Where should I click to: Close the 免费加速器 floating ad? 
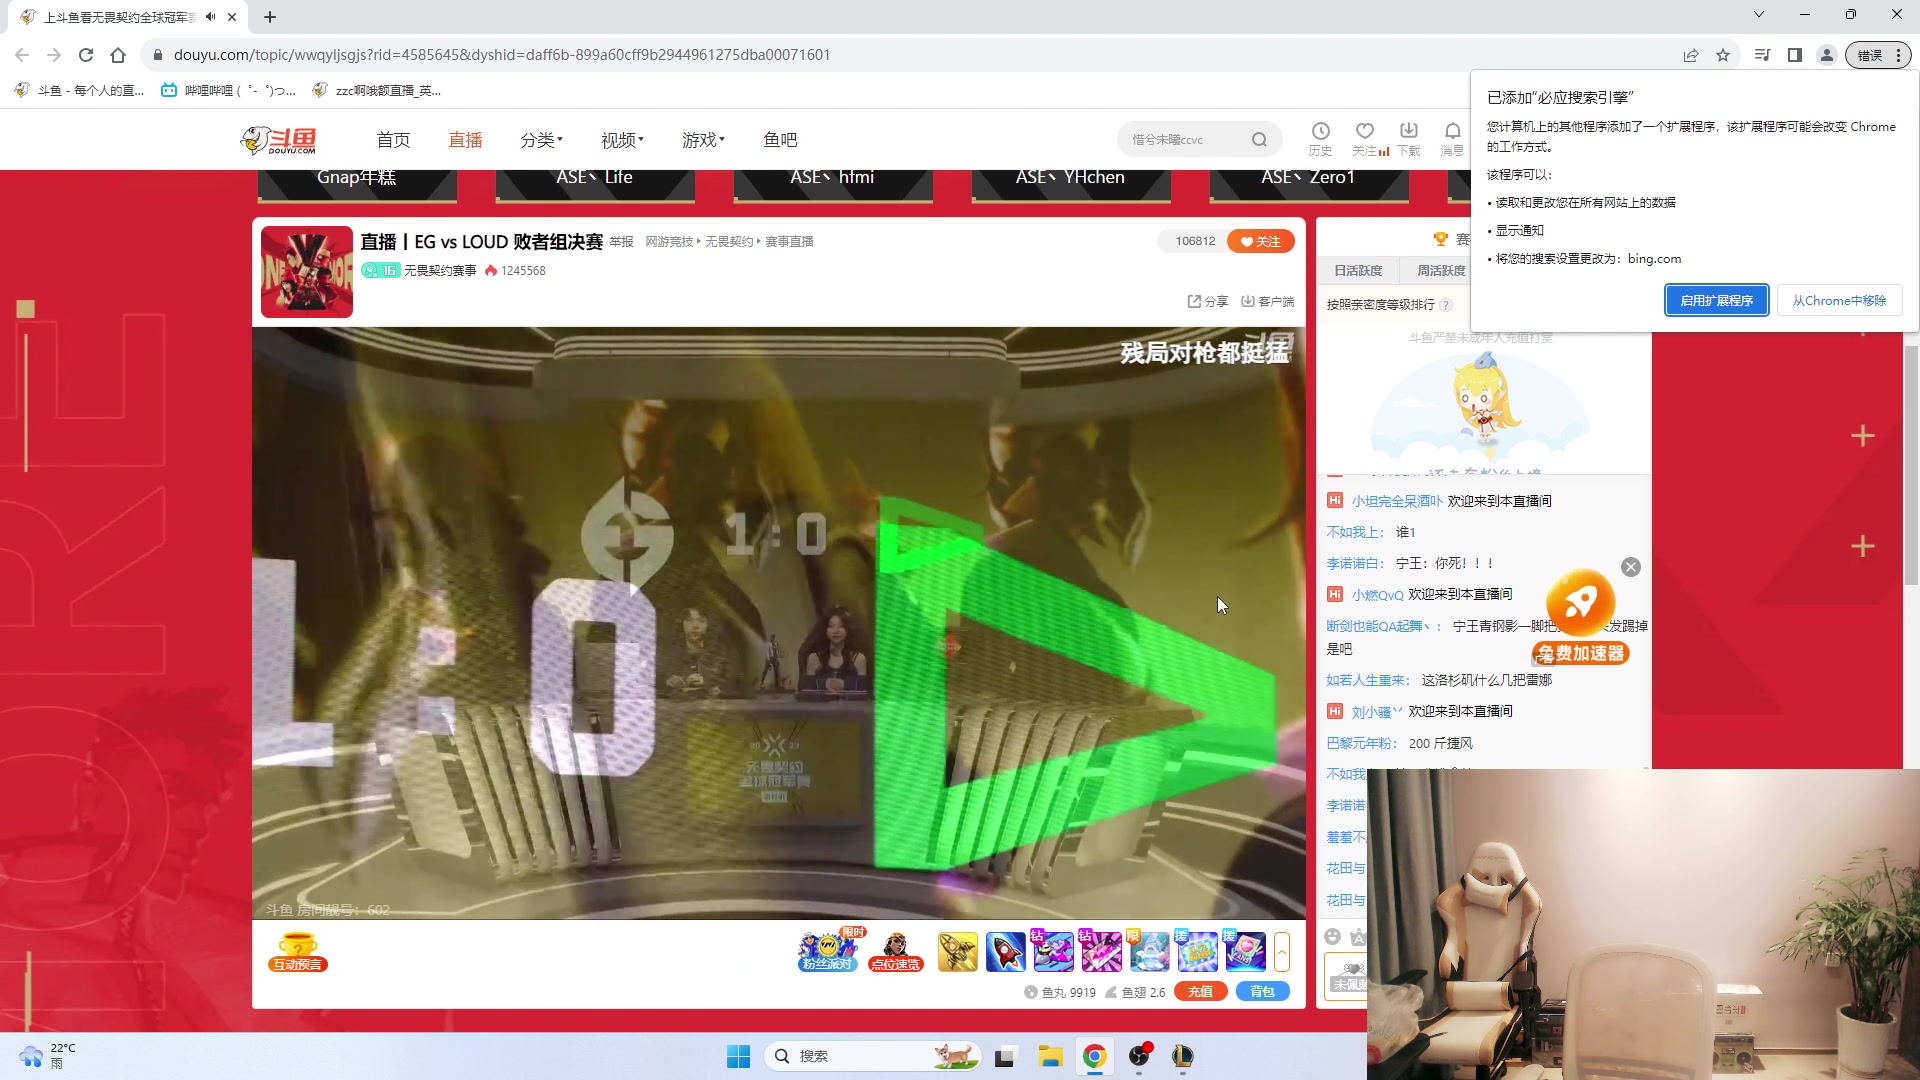[x=1631, y=567]
